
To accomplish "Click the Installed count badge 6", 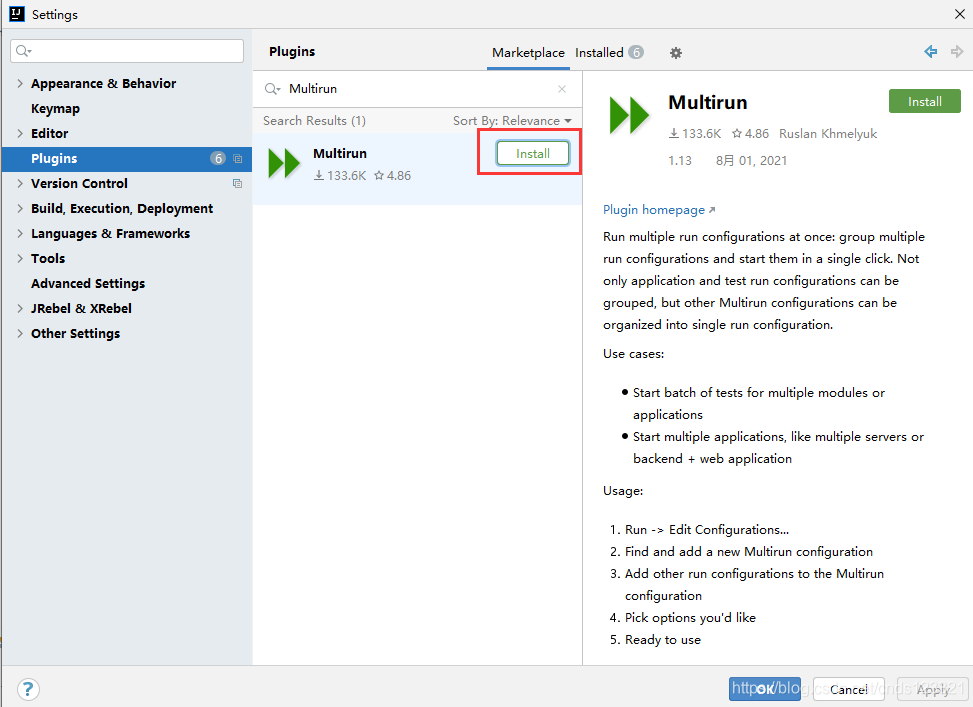I will pos(635,53).
